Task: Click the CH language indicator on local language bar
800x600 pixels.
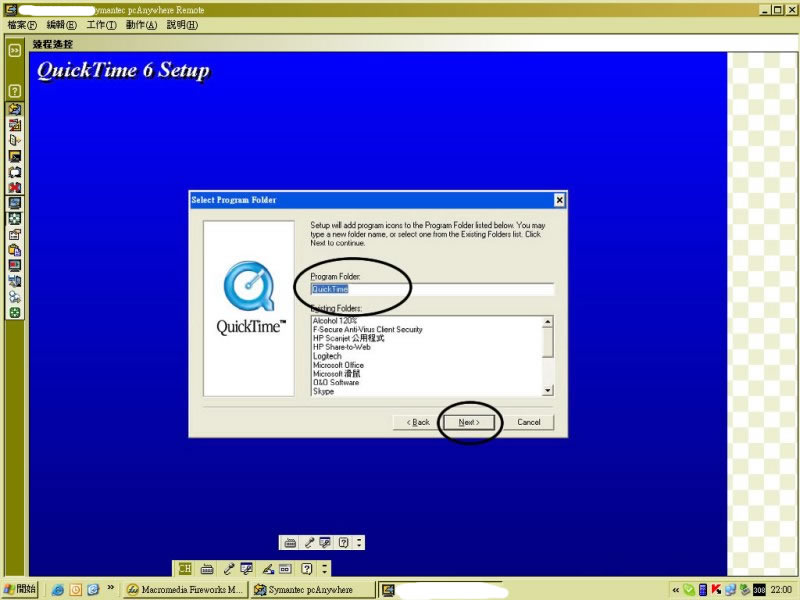Action: pos(185,568)
